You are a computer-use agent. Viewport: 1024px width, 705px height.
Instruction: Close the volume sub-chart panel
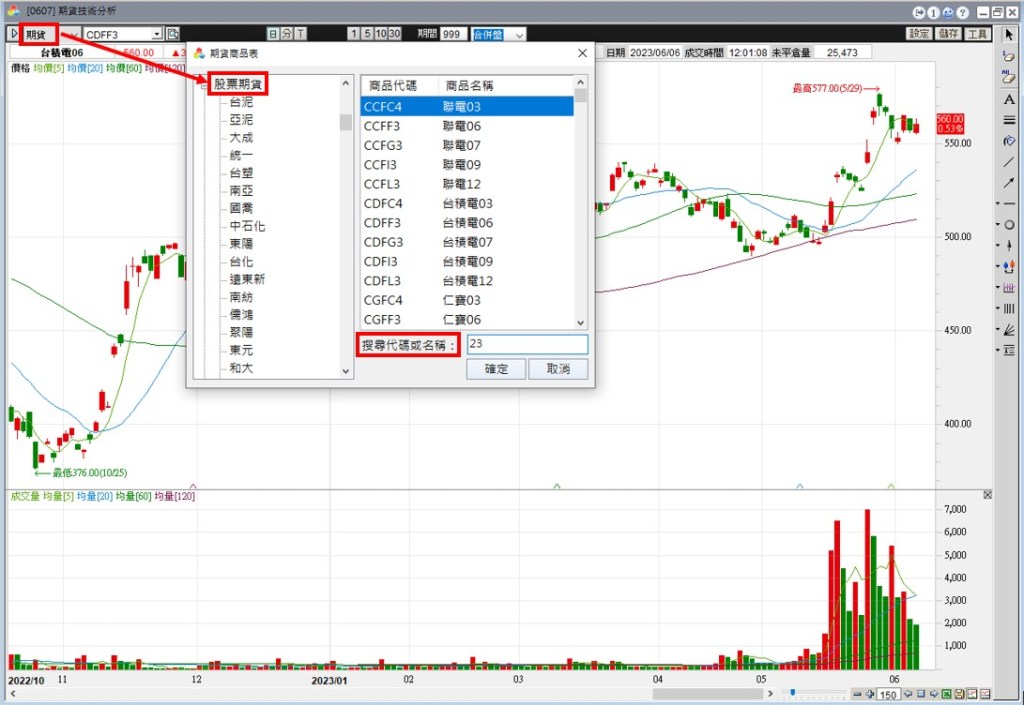point(988,495)
